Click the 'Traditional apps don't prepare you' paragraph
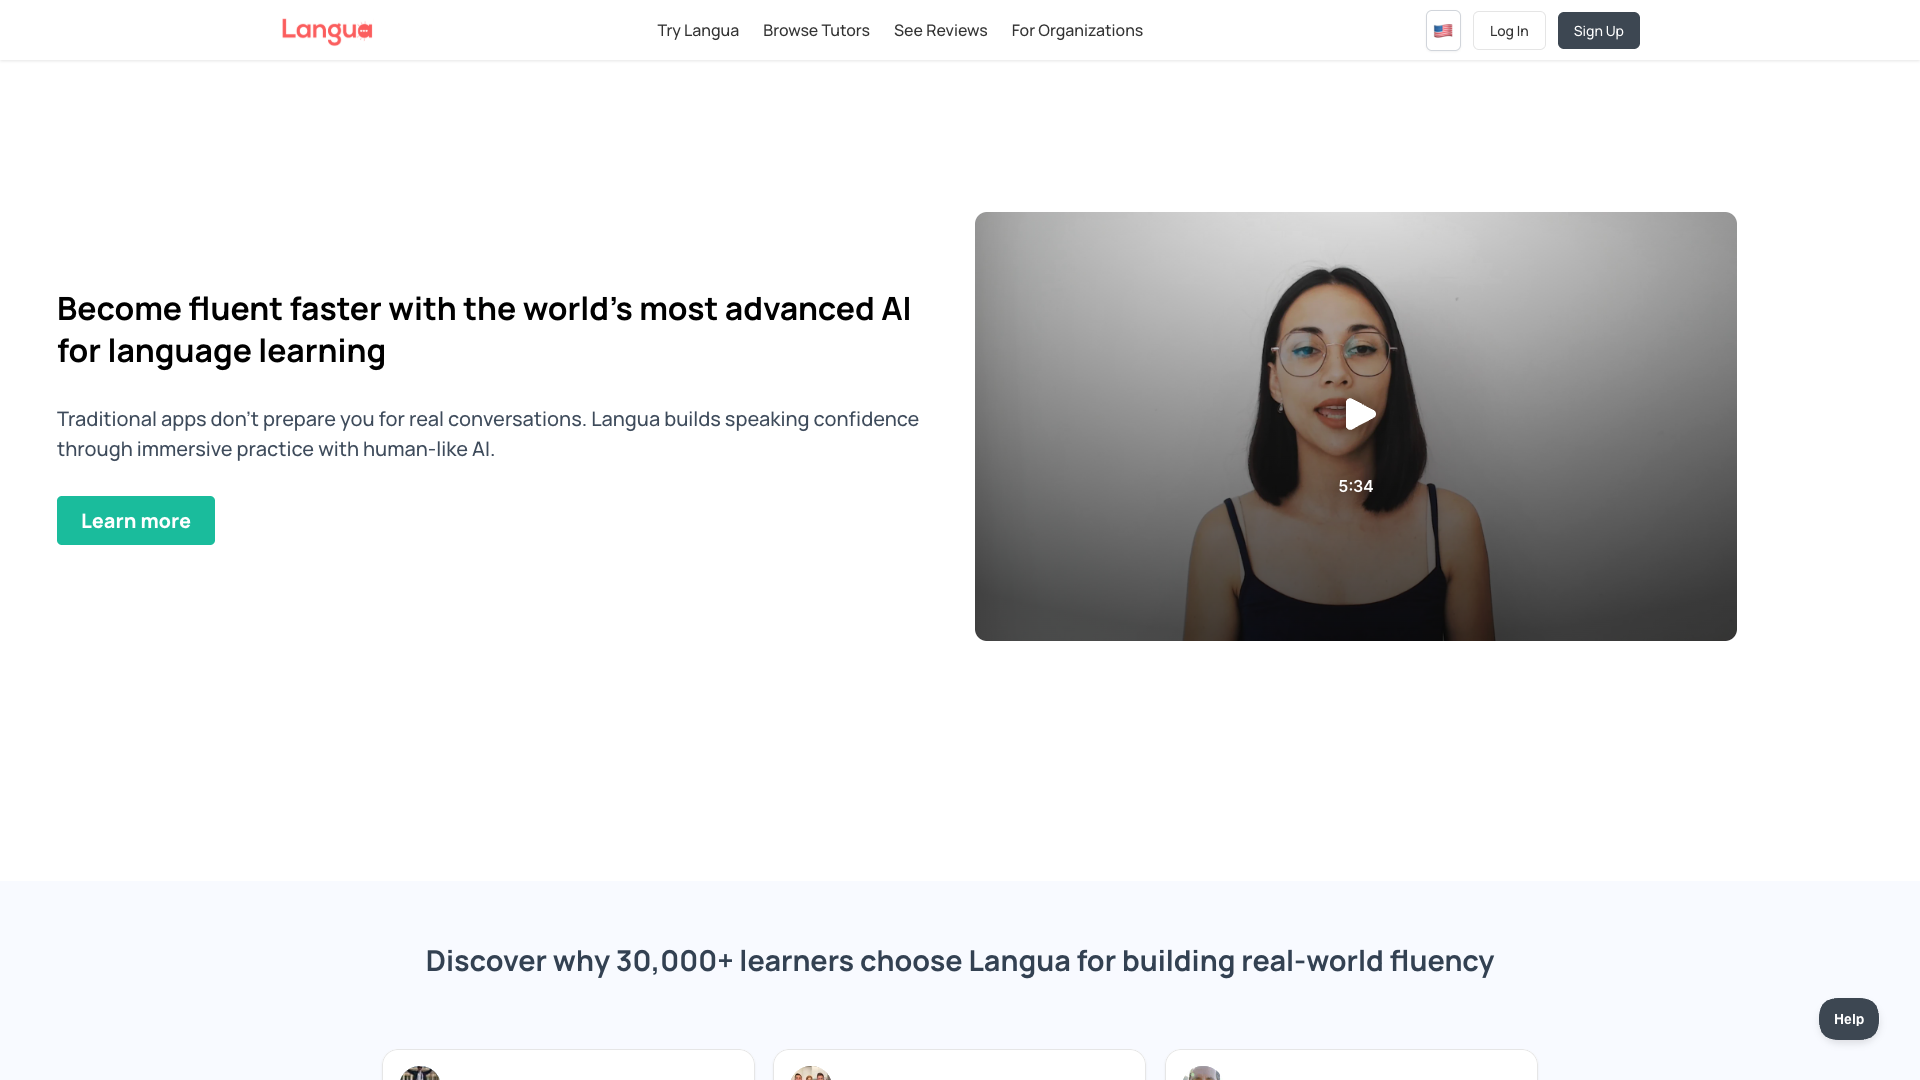 (x=488, y=434)
